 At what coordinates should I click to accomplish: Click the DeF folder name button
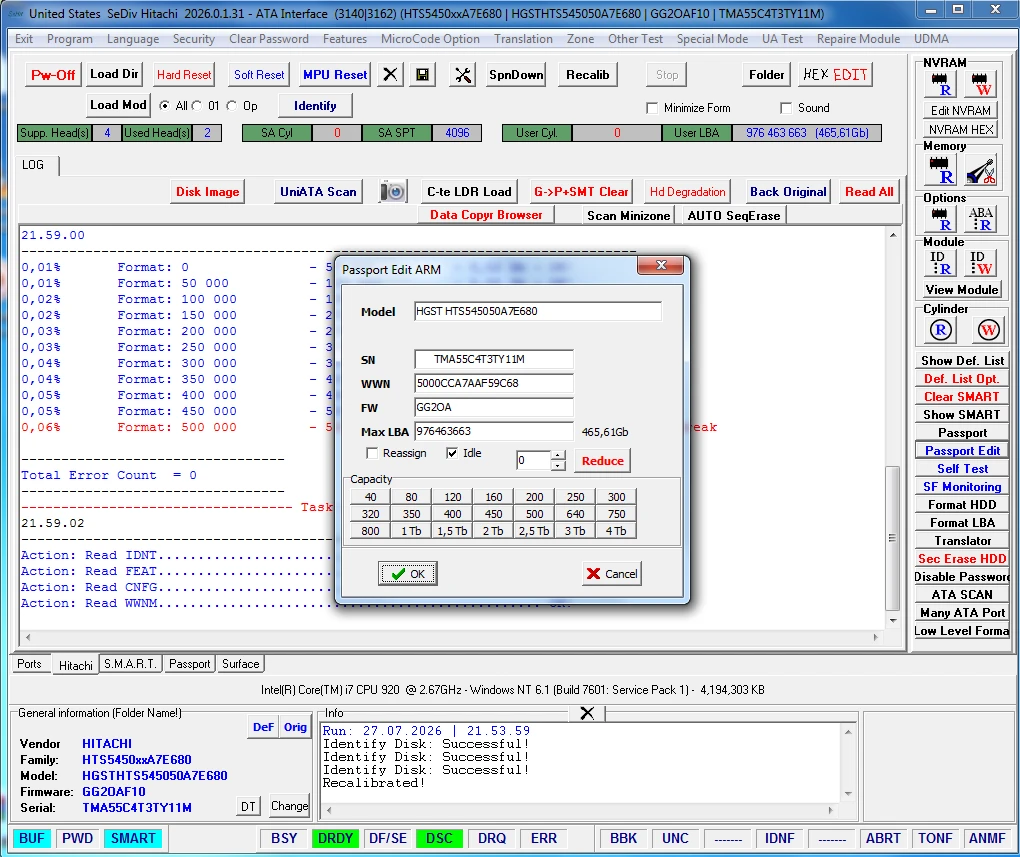[263, 727]
